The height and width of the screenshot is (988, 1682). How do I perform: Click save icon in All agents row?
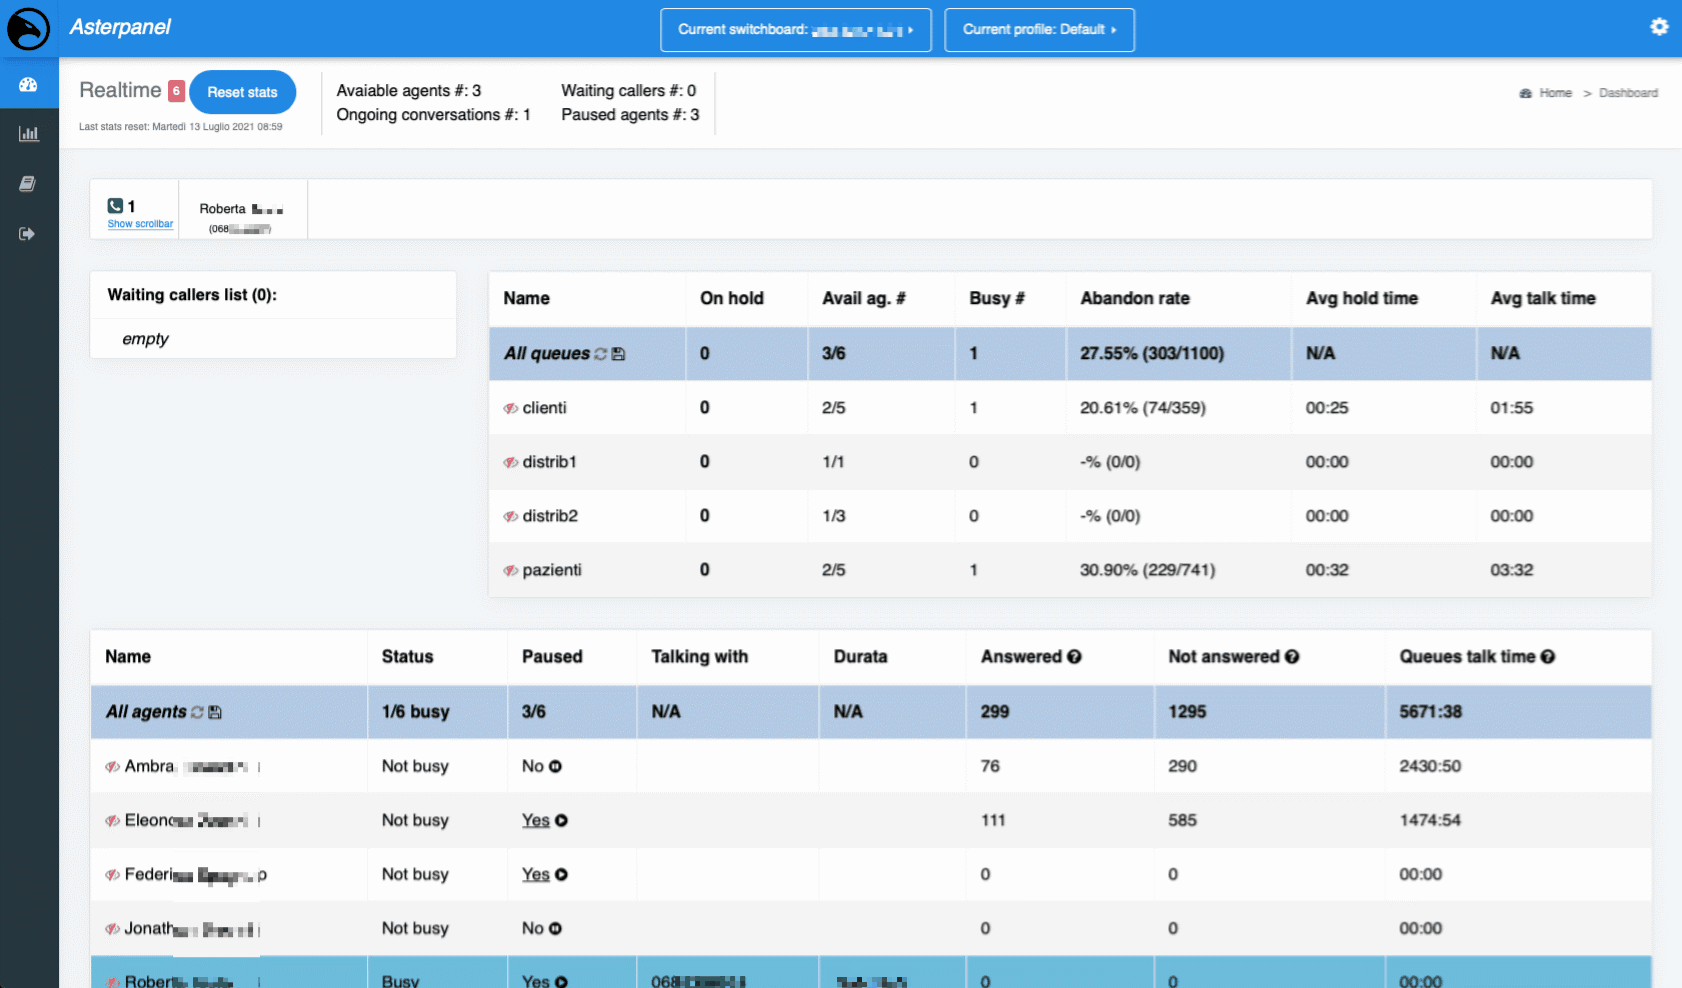click(214, 712)
